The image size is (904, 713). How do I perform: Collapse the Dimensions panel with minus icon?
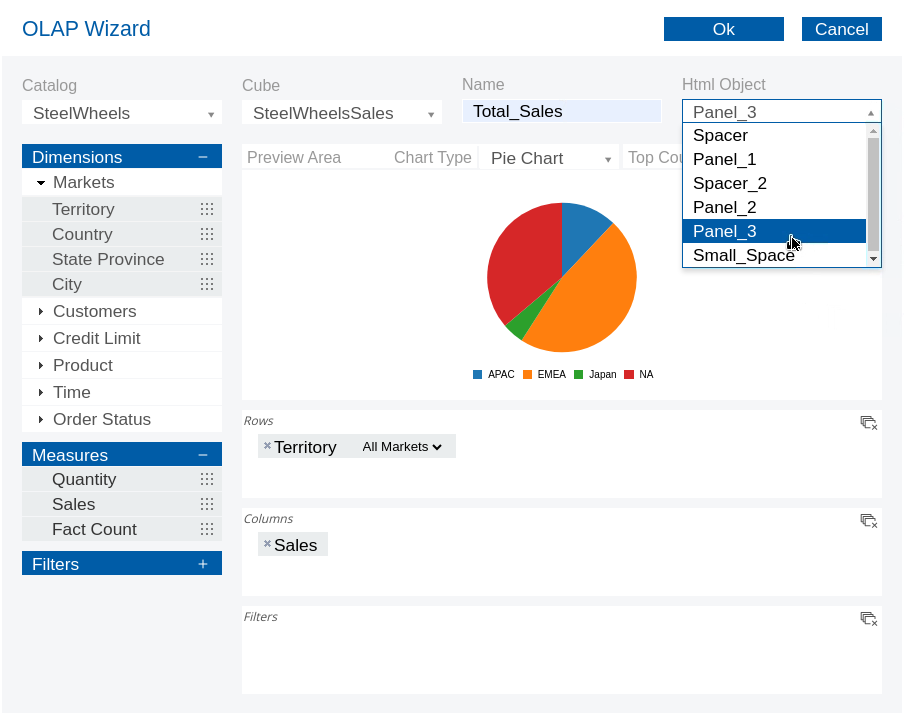coord(203,157)
